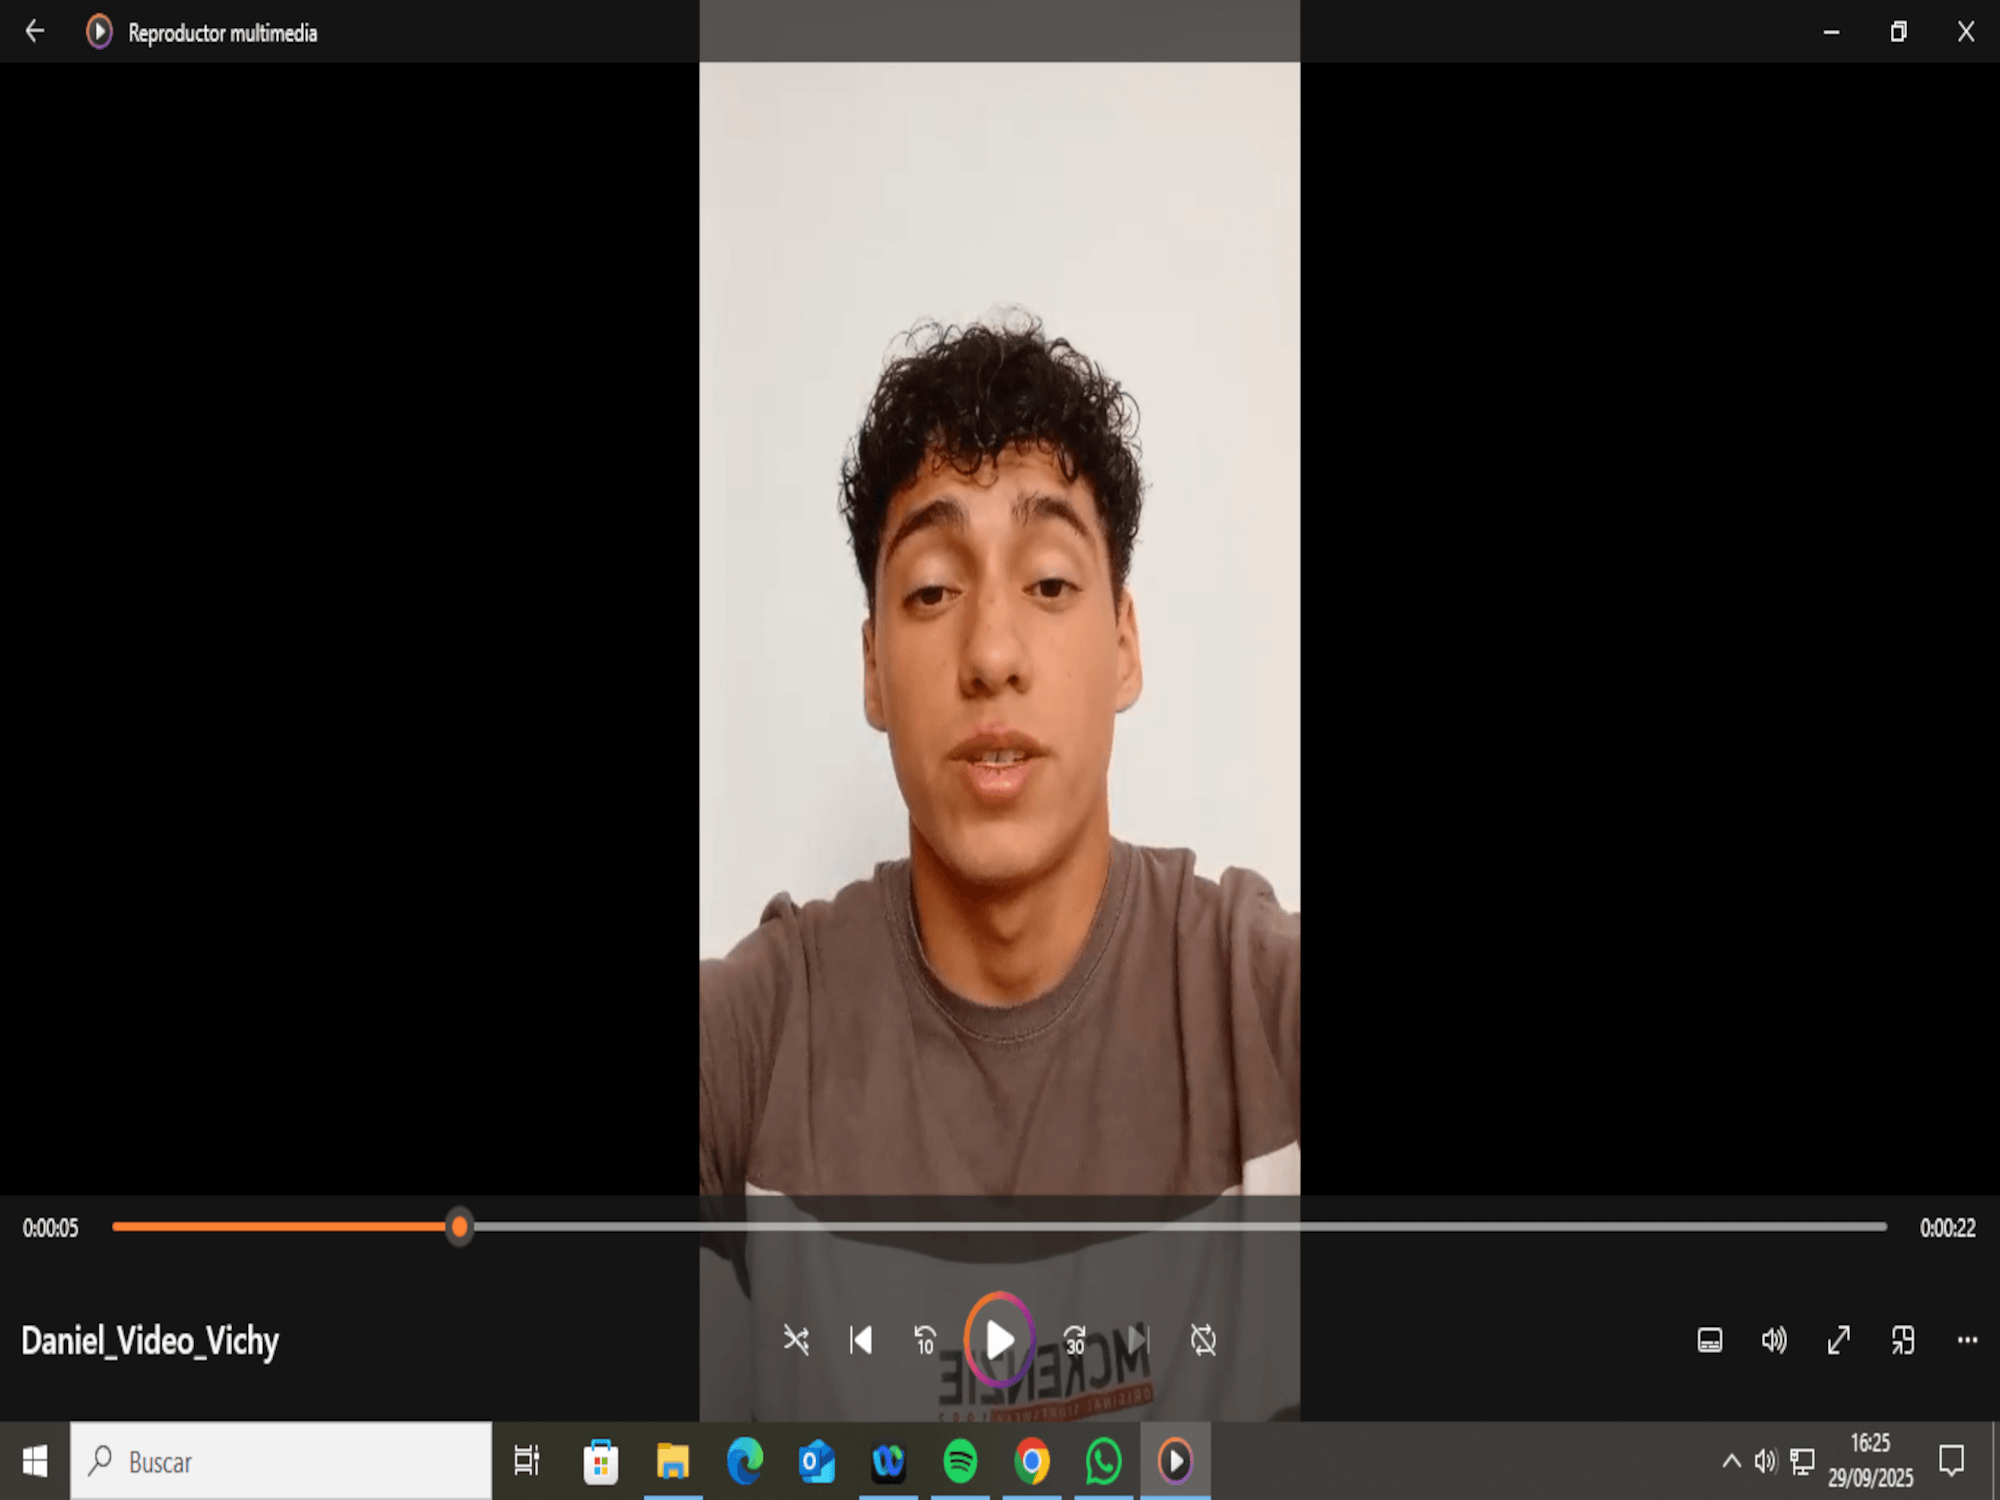Open Google Chrome from the taskbar
This screenshot has width=2000, height=1500.
coord(1032,1461)
